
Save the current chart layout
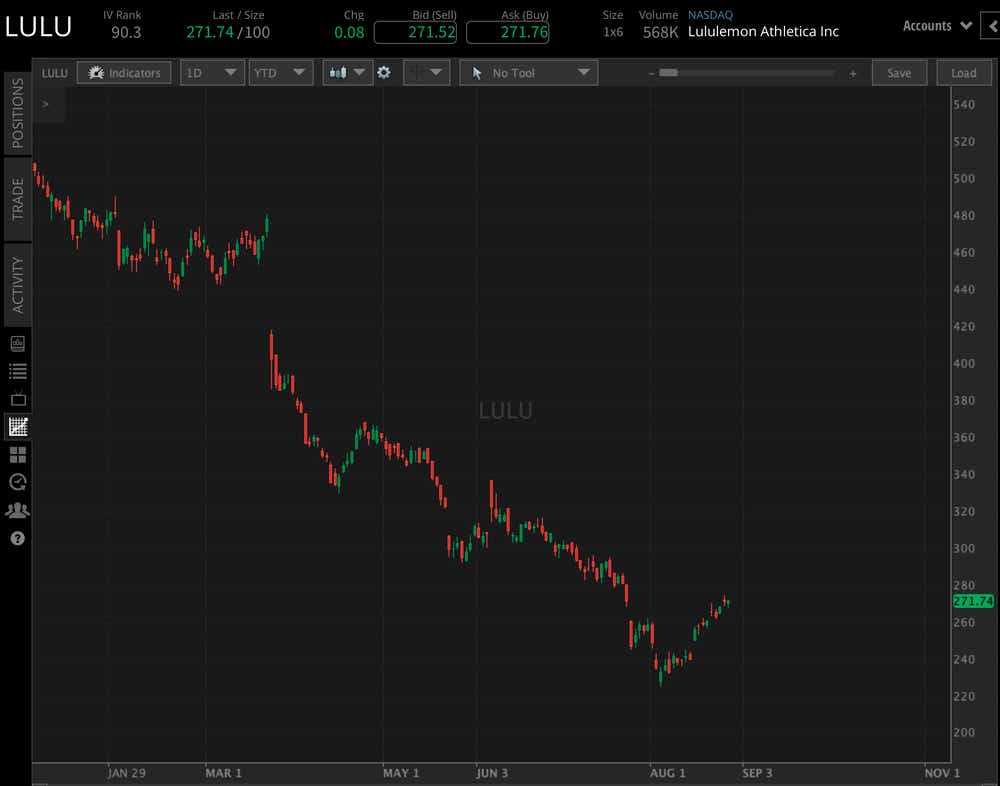(x=899, y=72)
